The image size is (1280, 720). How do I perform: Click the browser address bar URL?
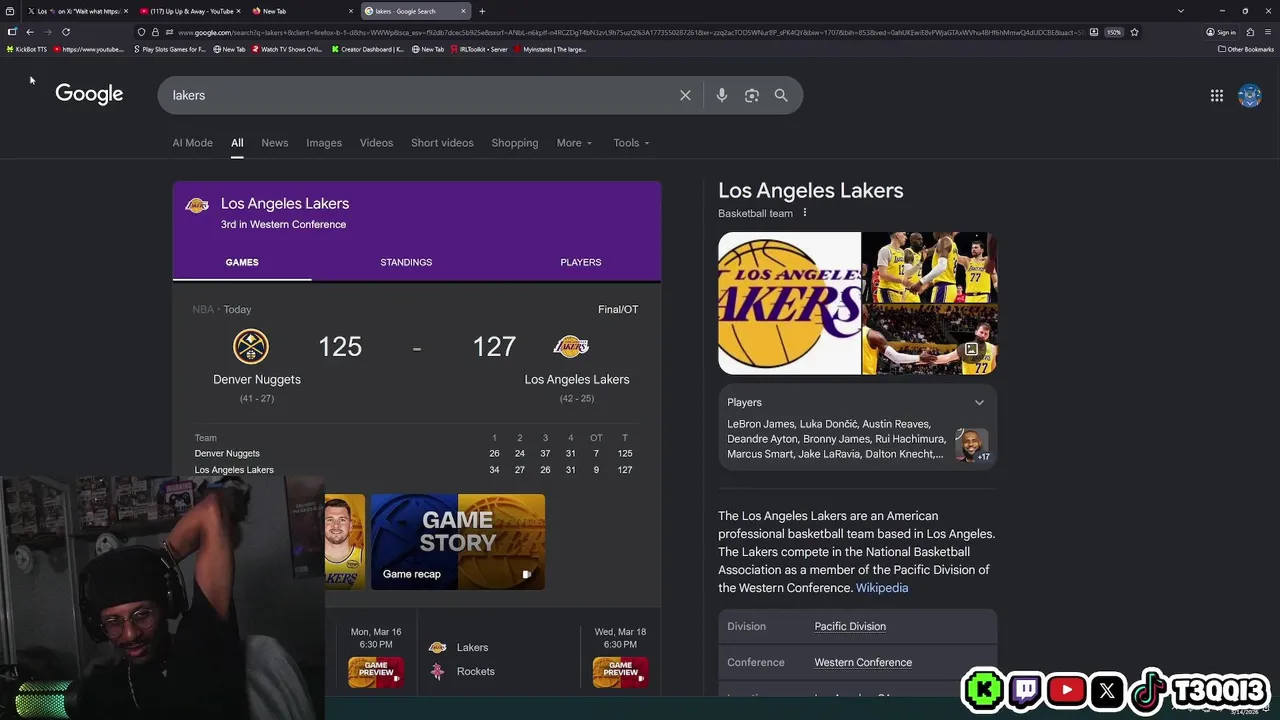(630, 32)
